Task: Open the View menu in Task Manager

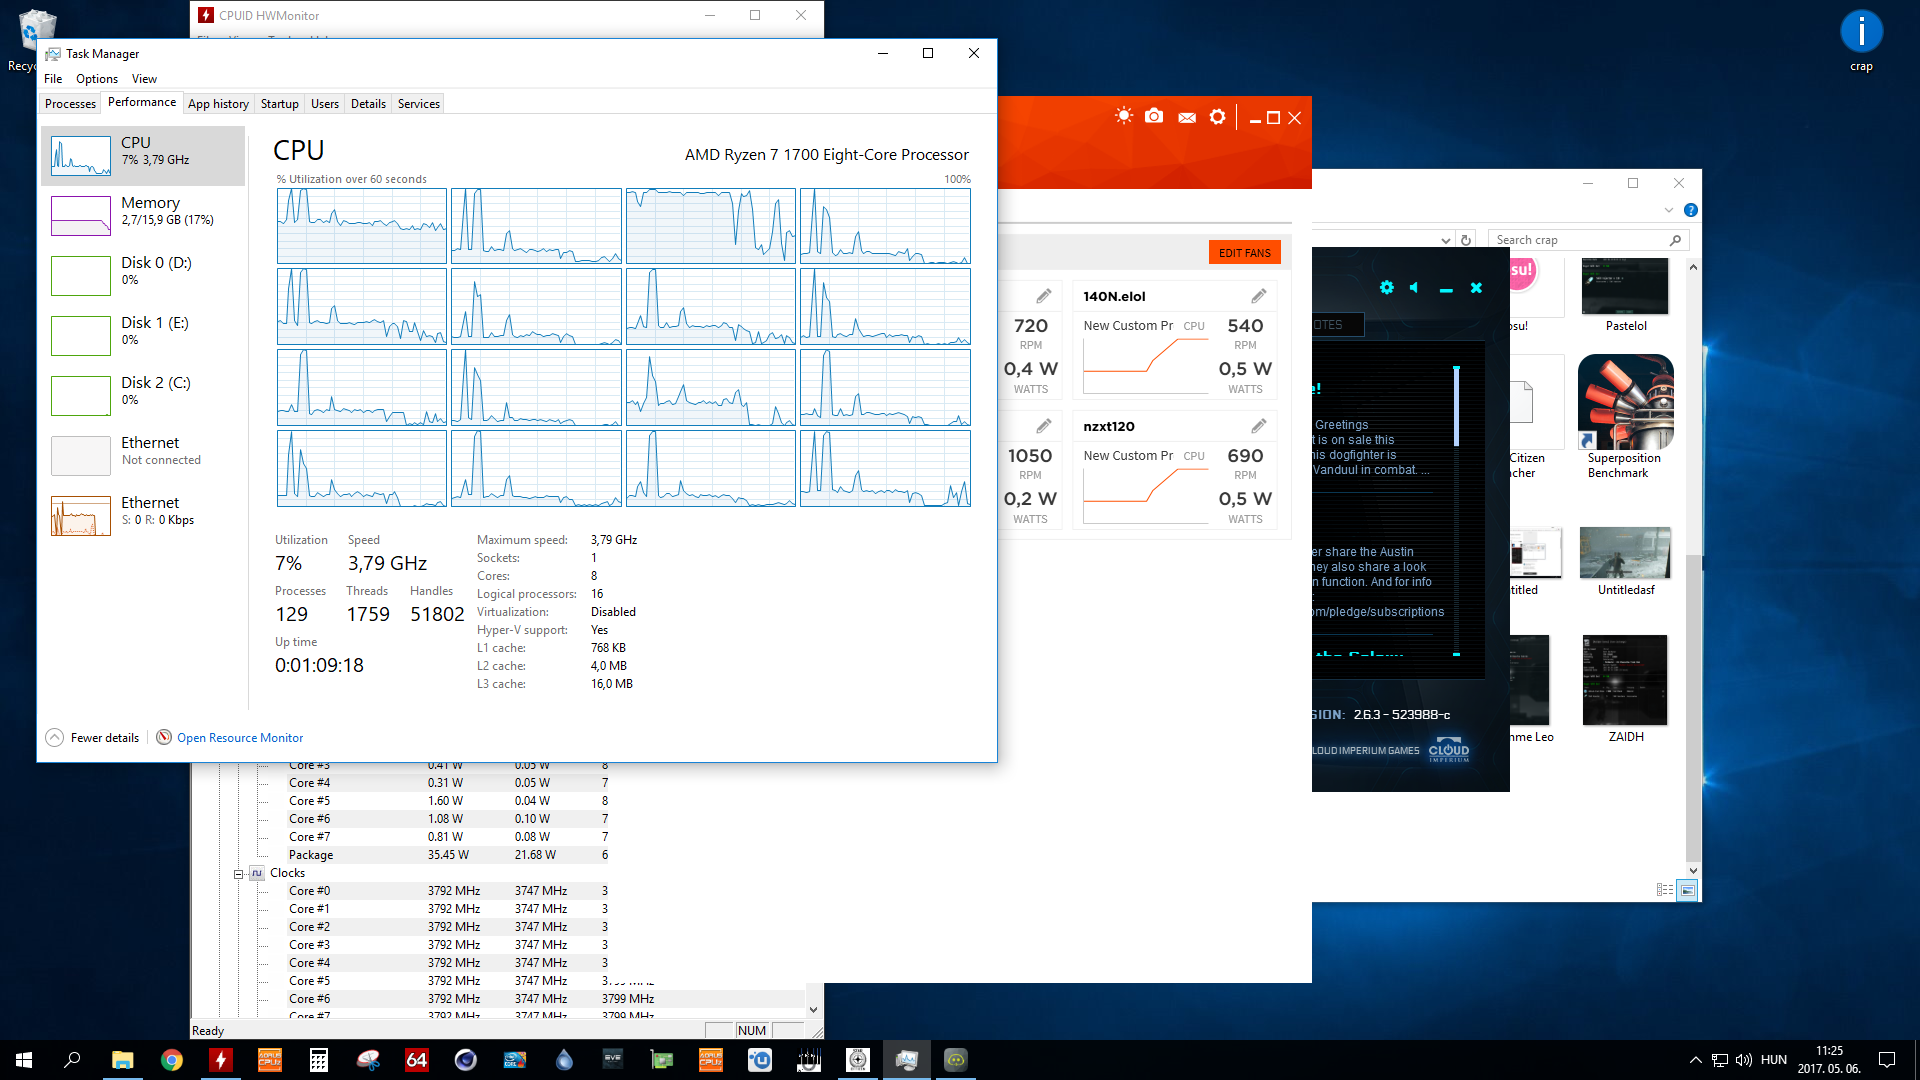Action: (x=145, y=79)
